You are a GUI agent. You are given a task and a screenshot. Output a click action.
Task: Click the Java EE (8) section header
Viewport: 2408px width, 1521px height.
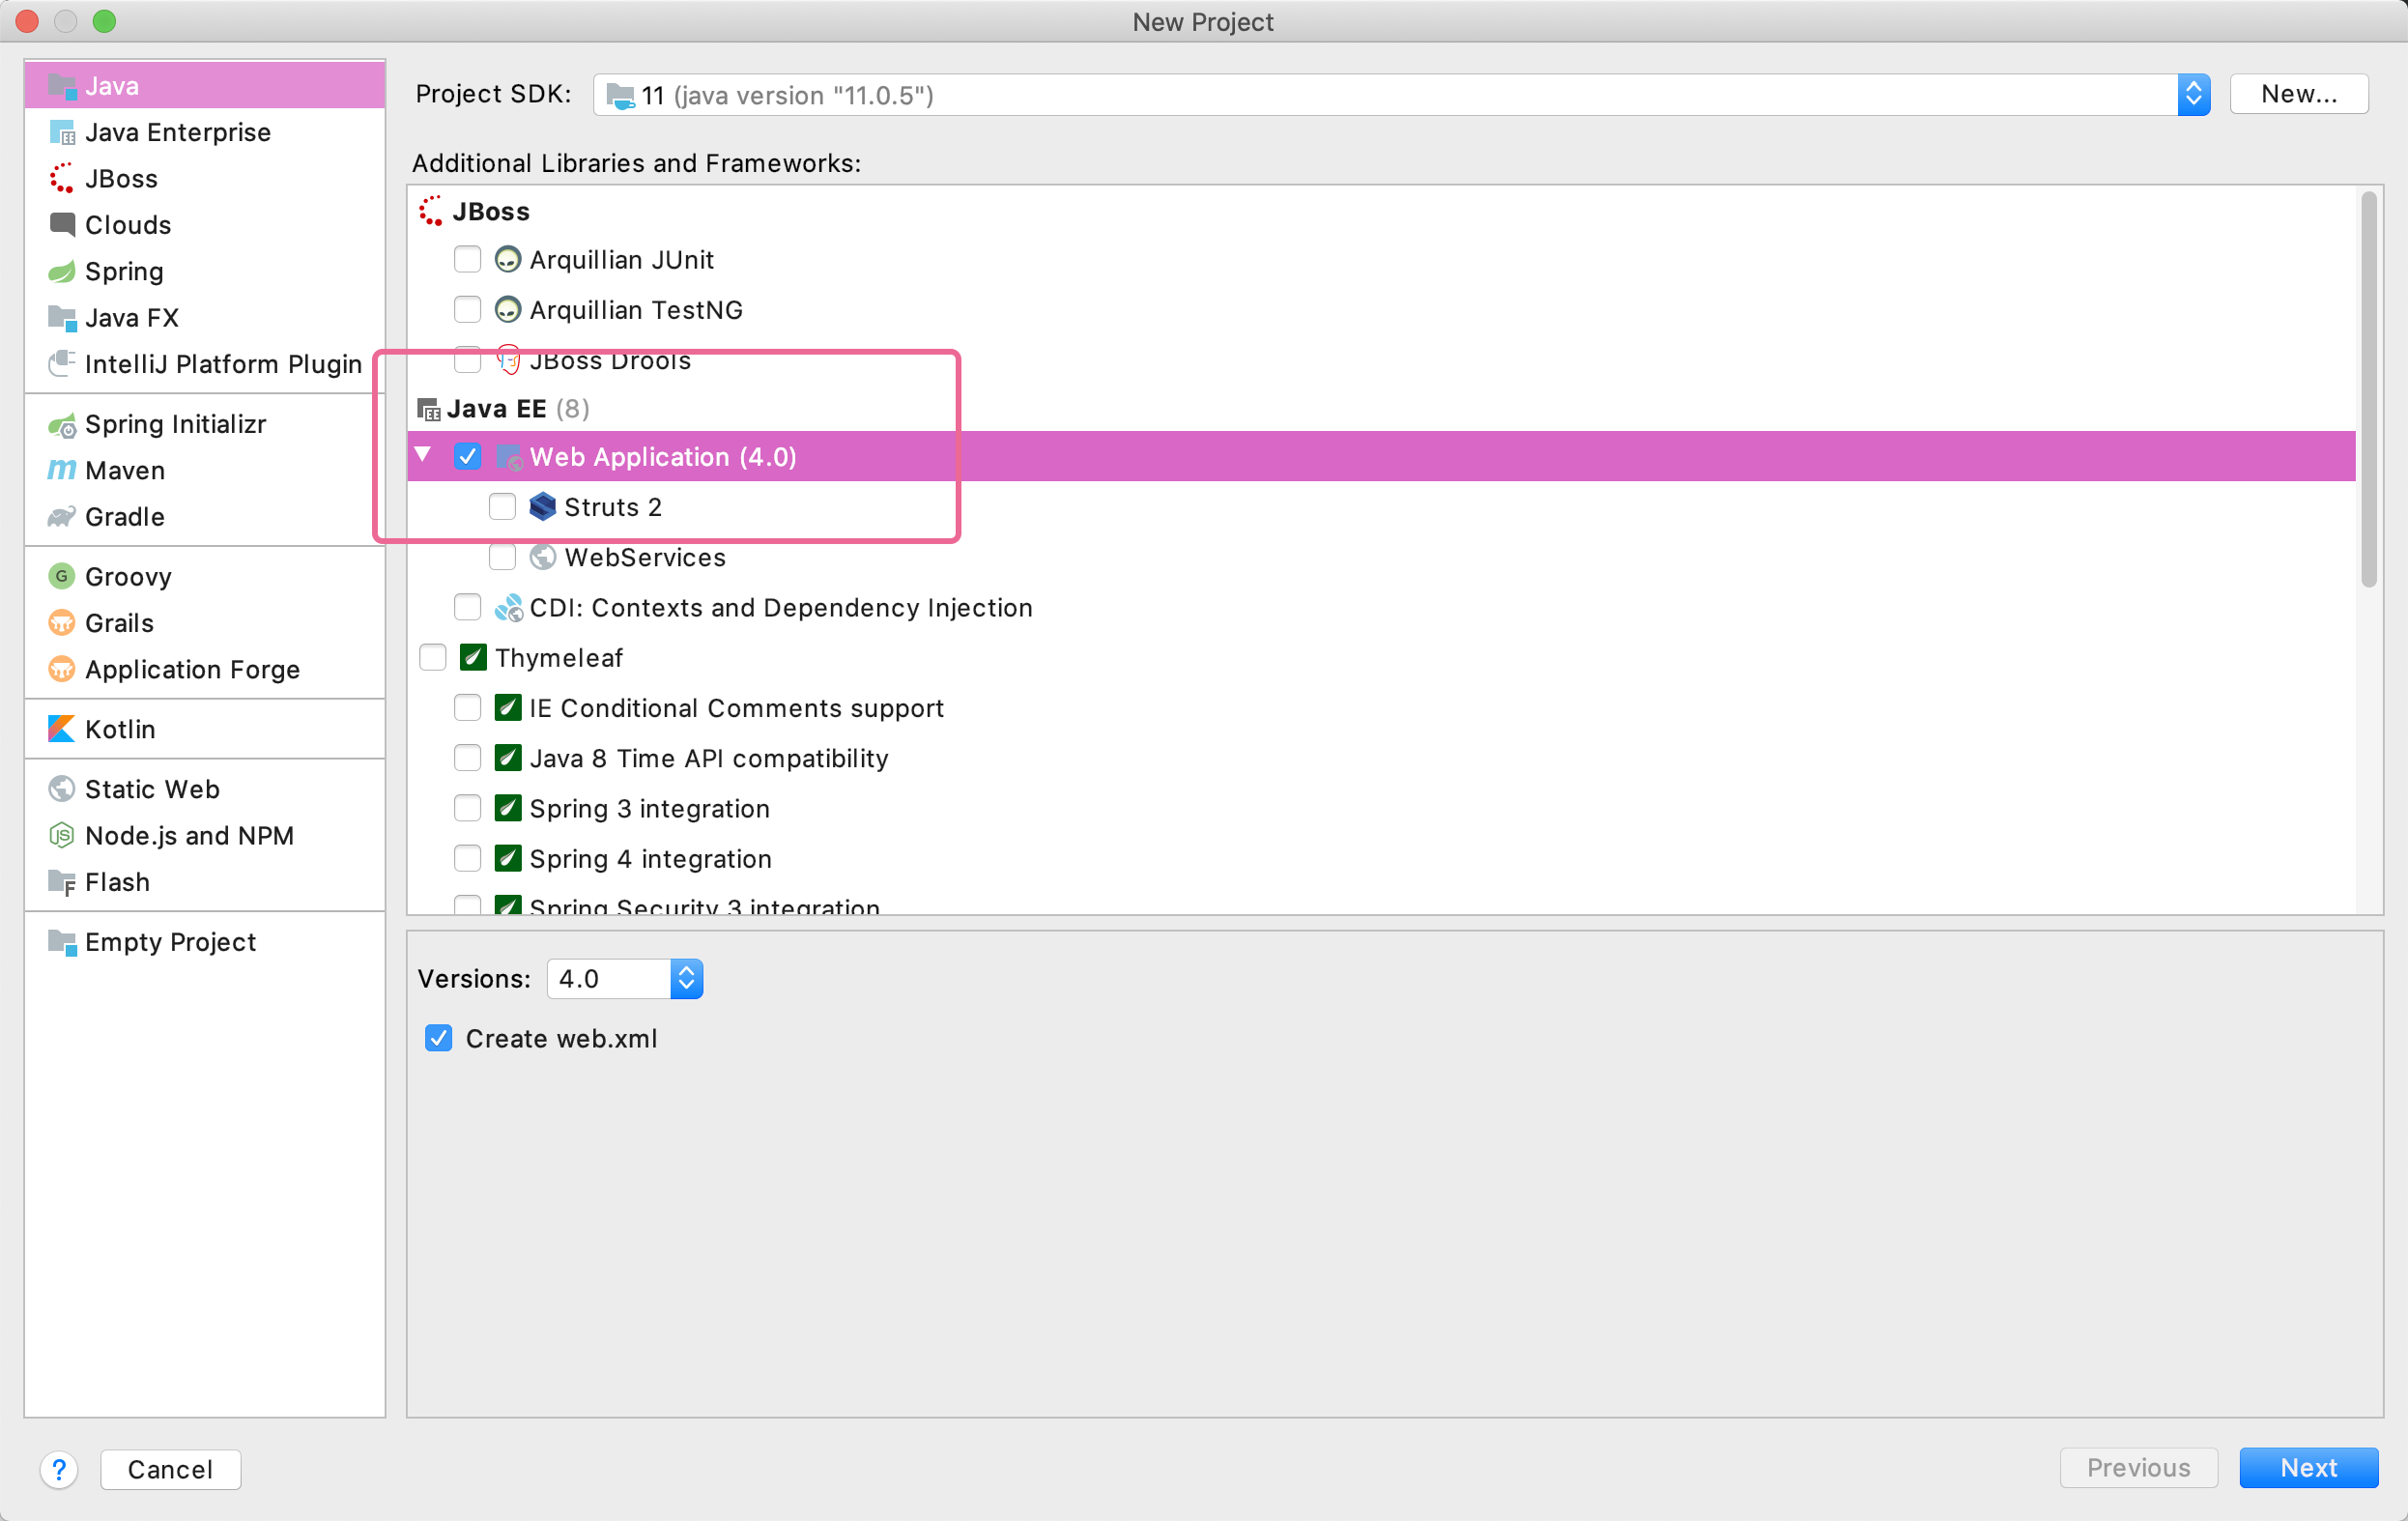(x=519, y=409)
